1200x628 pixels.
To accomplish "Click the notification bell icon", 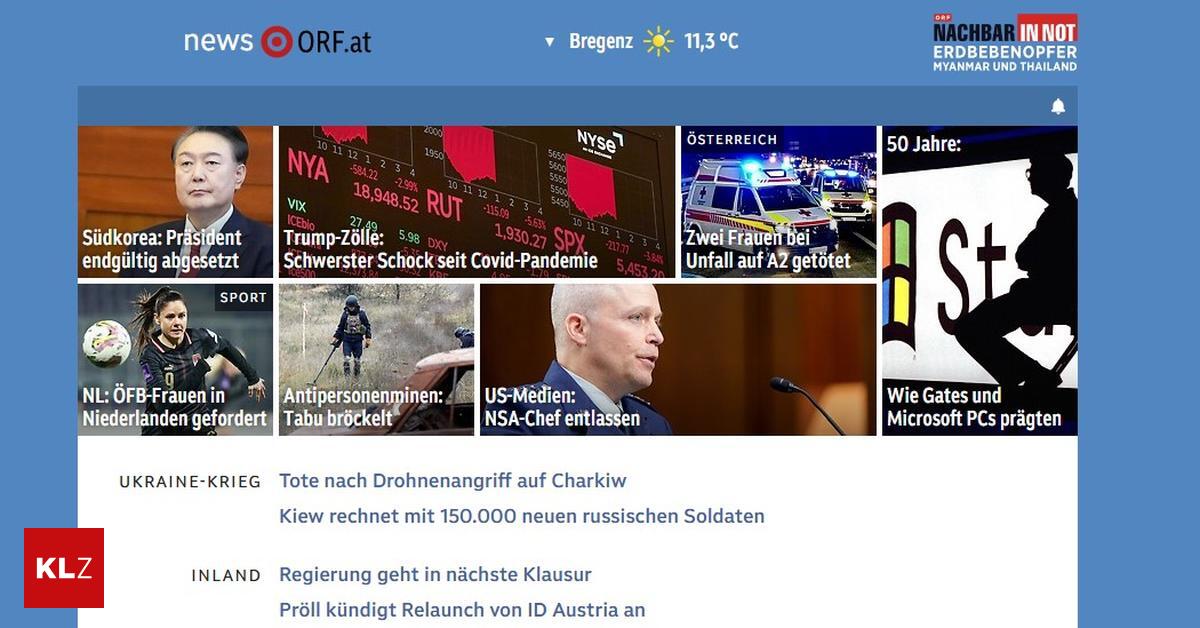I will 1058,106.
